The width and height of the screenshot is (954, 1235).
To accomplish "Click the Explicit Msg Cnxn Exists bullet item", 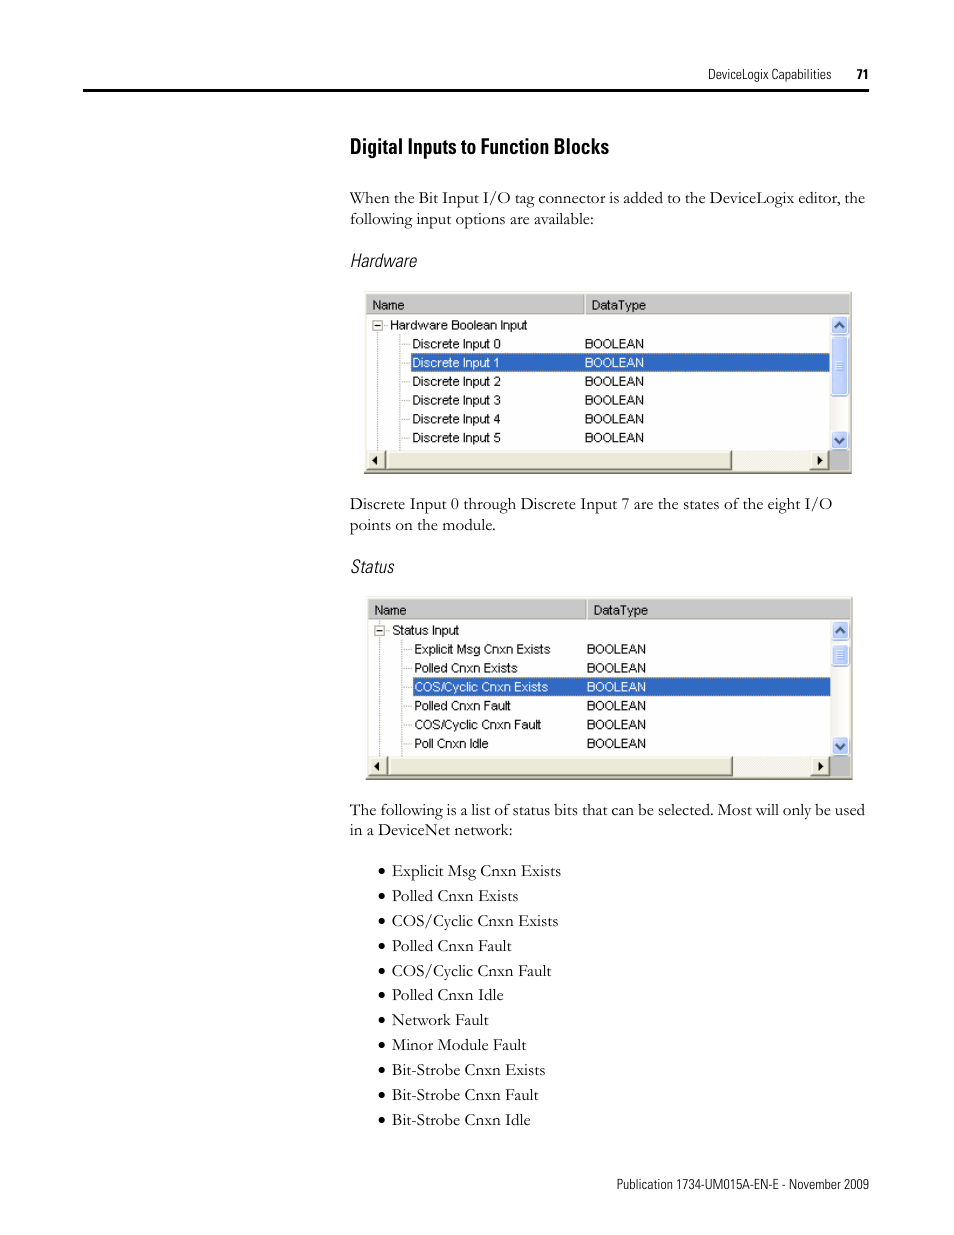I will tap(476, 871).
